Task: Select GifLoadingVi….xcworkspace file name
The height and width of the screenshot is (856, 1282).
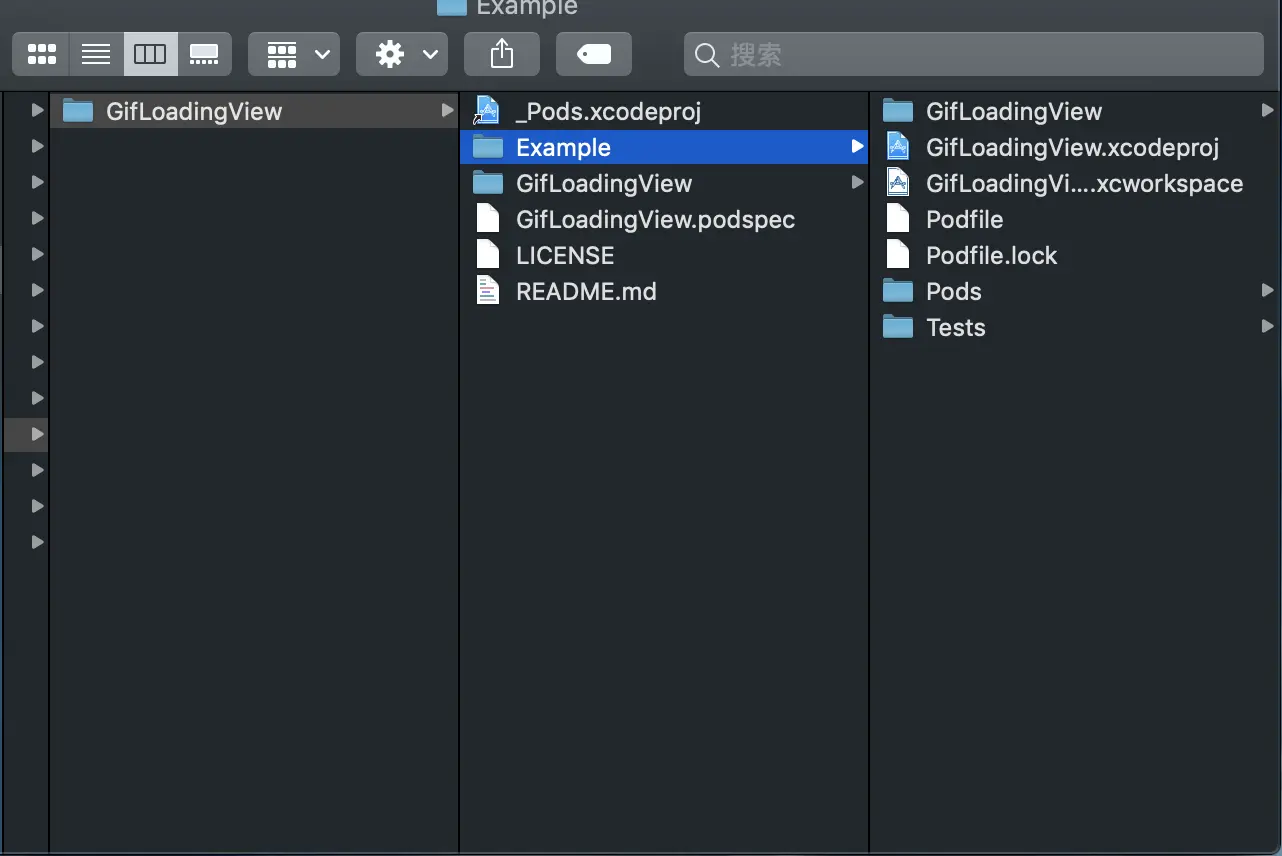Action: point(1084,183)
